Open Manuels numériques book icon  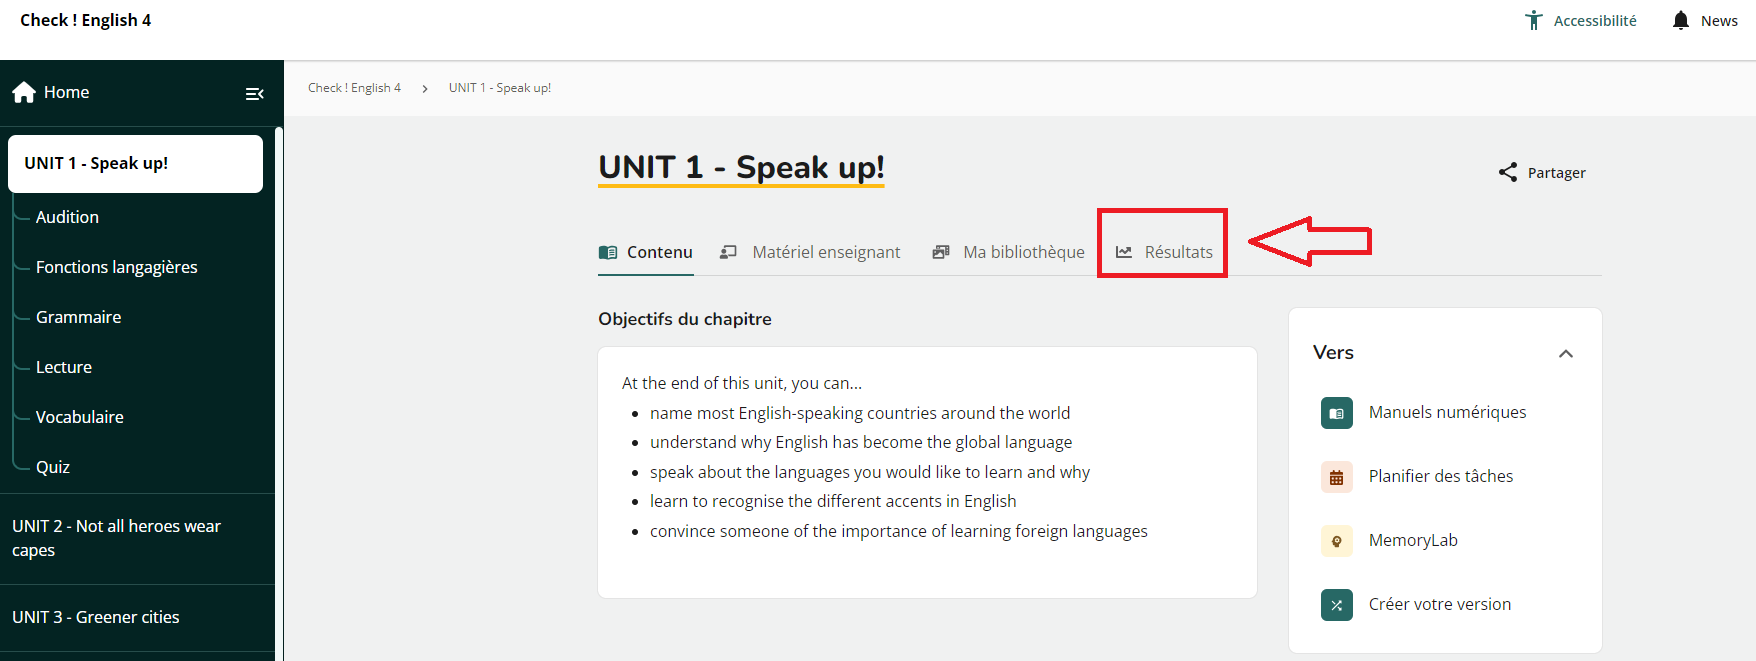pos(1336,413)
